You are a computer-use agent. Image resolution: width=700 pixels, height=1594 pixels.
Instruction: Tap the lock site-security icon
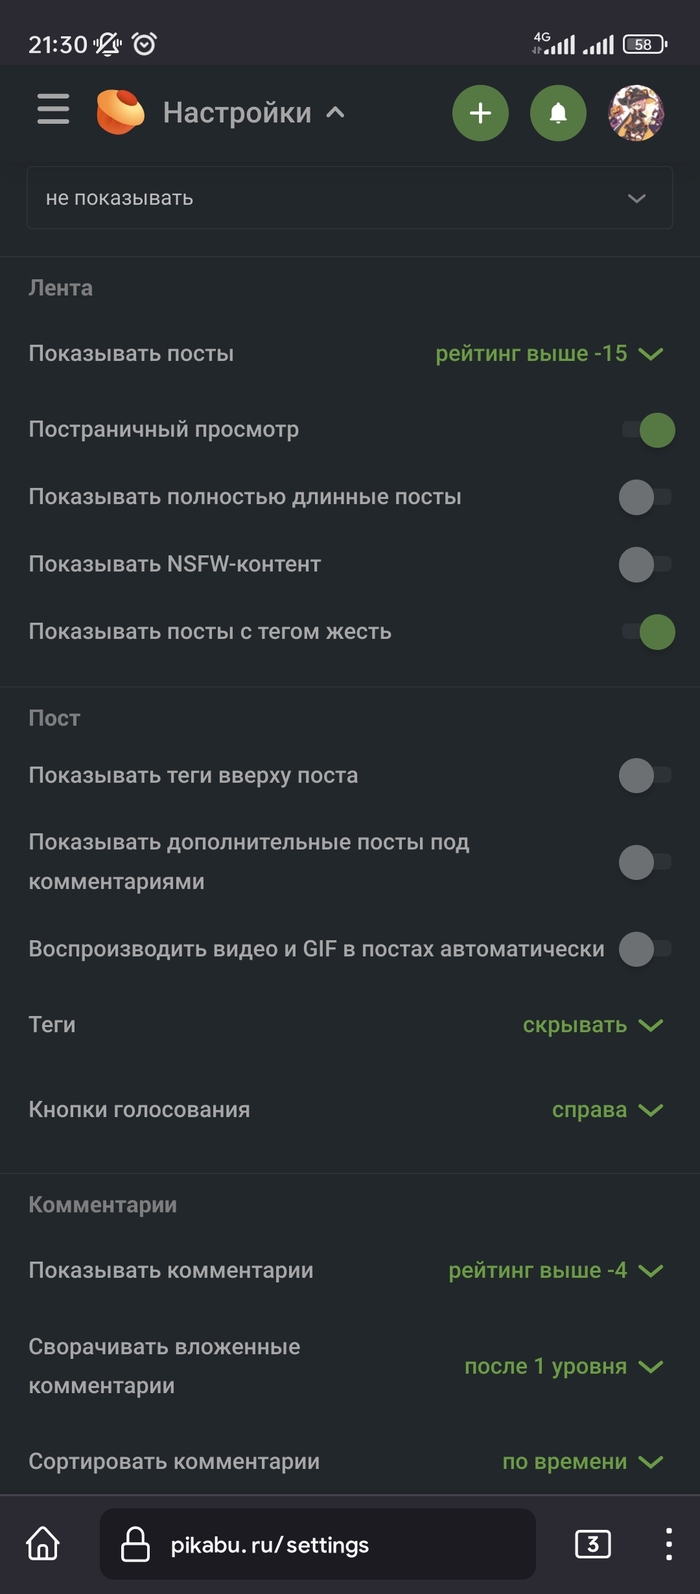[135, 1545]
